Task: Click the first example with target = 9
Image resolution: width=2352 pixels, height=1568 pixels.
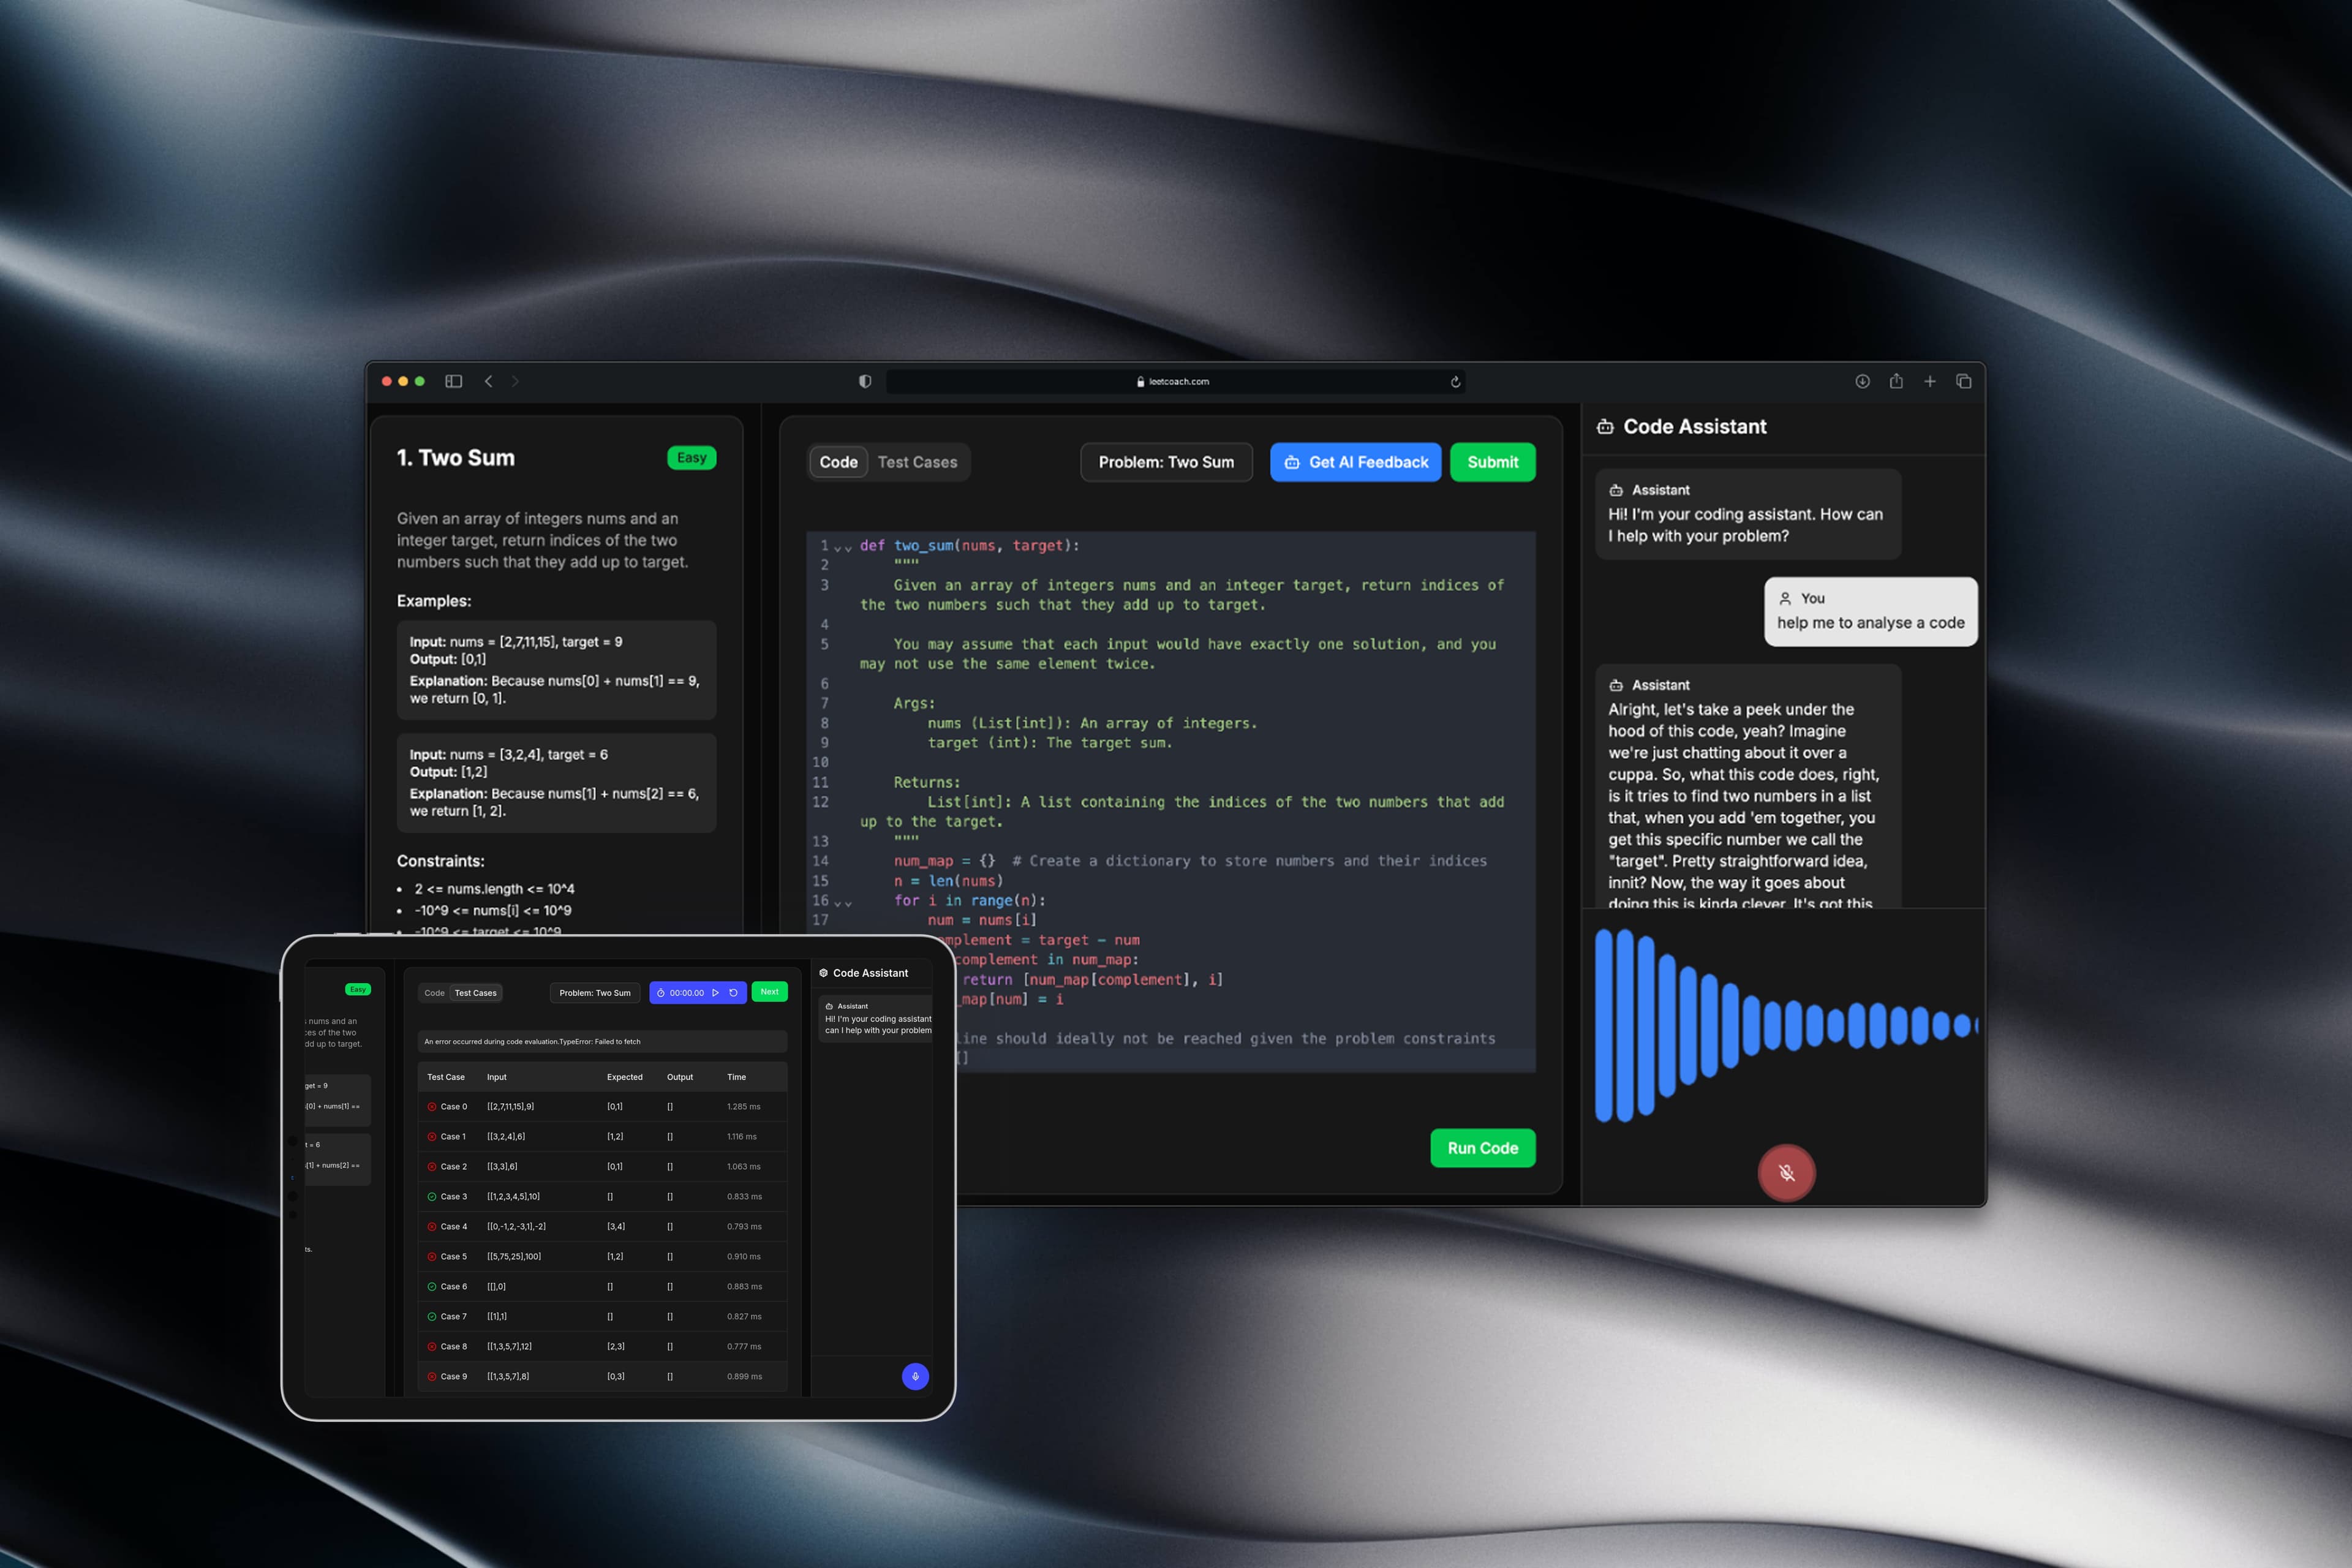Action: click(x=556, y=670)
